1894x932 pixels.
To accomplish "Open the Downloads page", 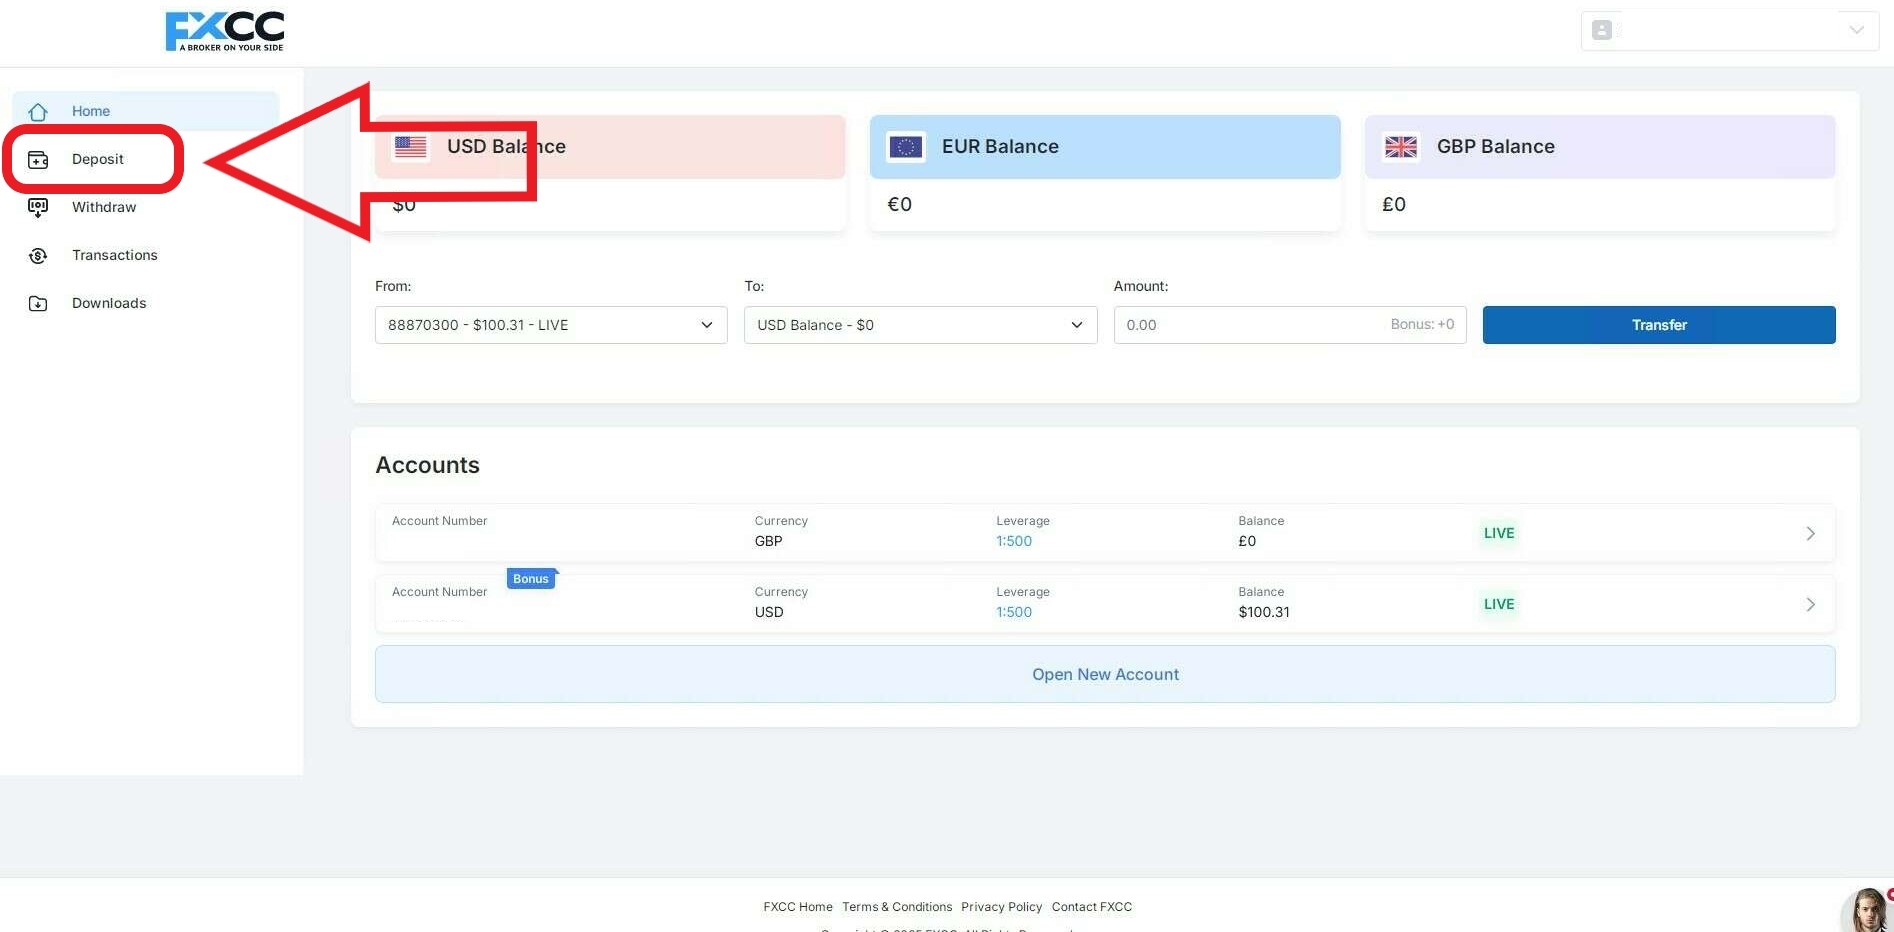I will coord(109,303).
